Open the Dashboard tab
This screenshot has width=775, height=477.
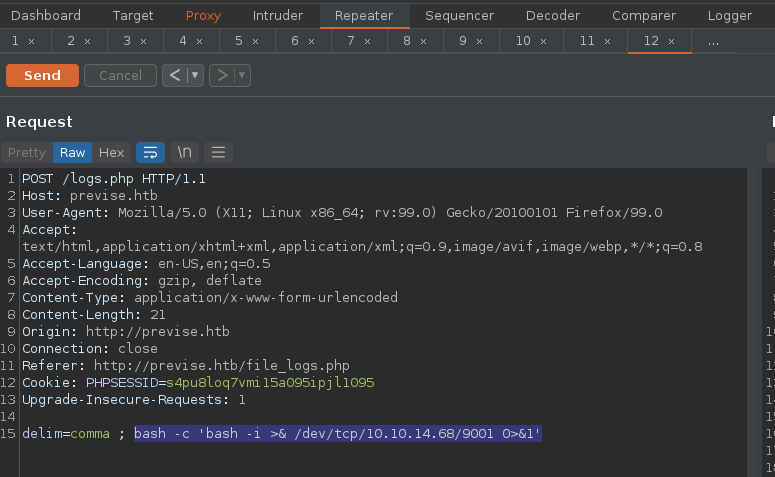pyautogui.click(x=45, y=16)
